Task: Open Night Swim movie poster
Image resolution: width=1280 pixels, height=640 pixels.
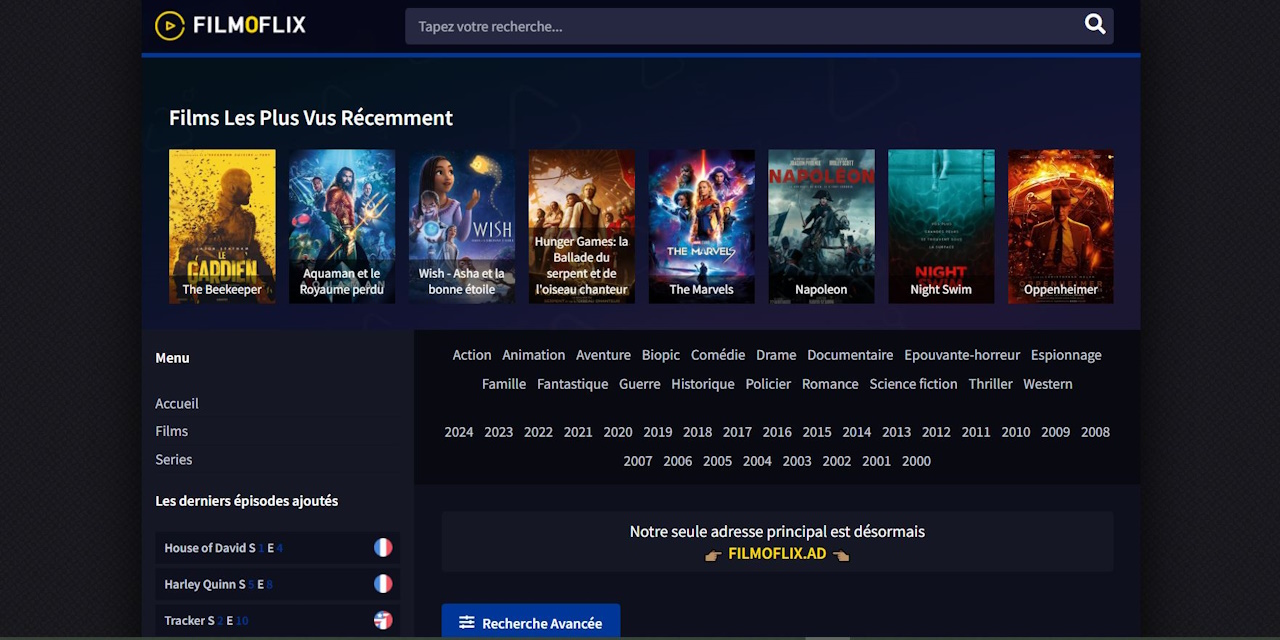Action: click(x=941, y=226)
